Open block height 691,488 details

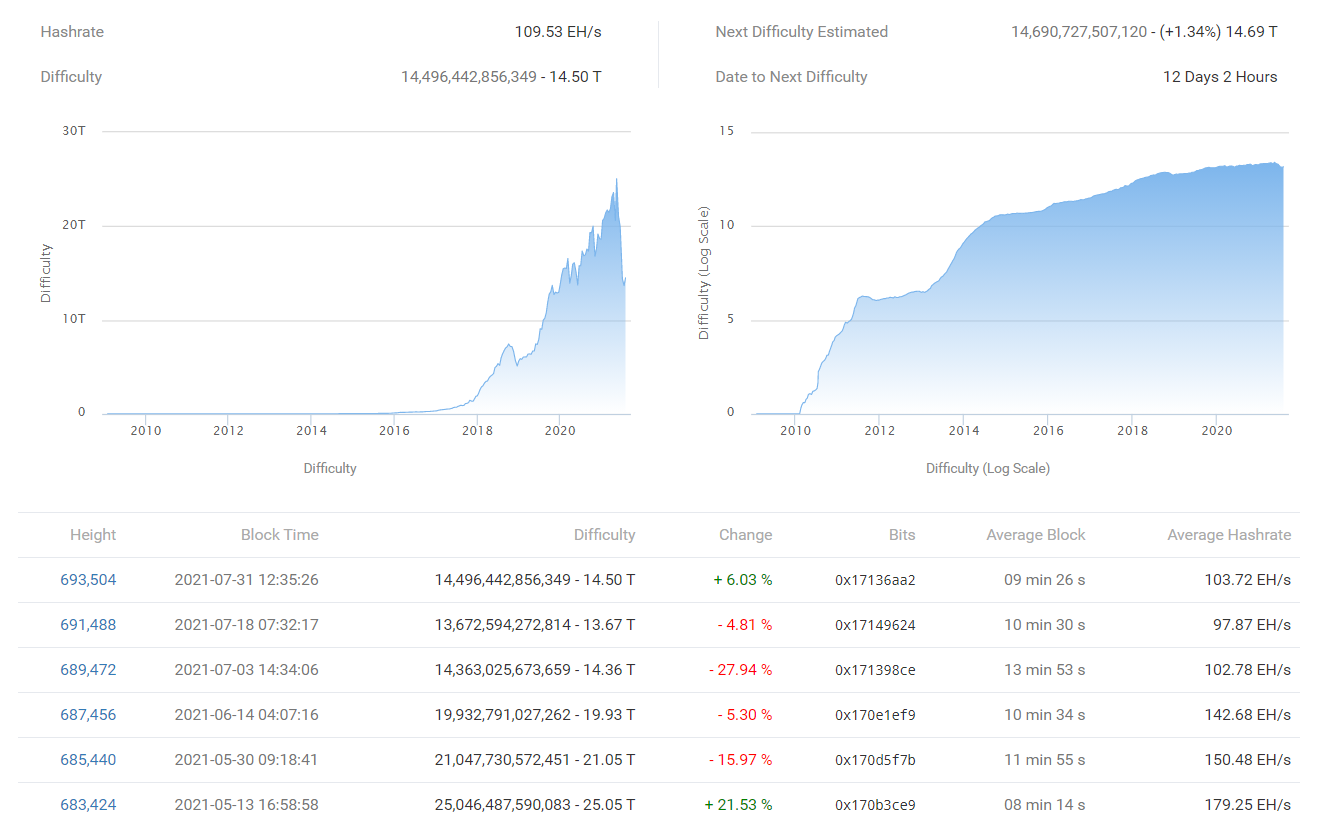coord(87,624)
